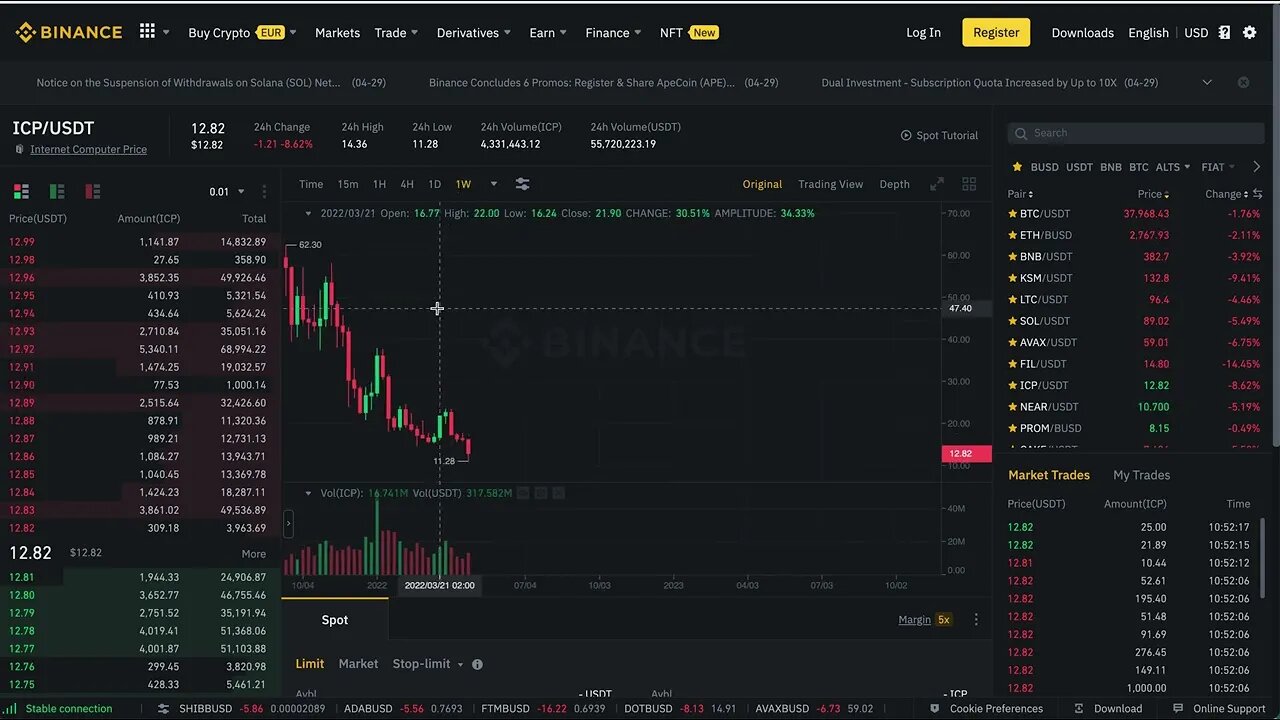Open the Finance dropdown menu
Screen dimensions: 1280x720
click(613, 32)
